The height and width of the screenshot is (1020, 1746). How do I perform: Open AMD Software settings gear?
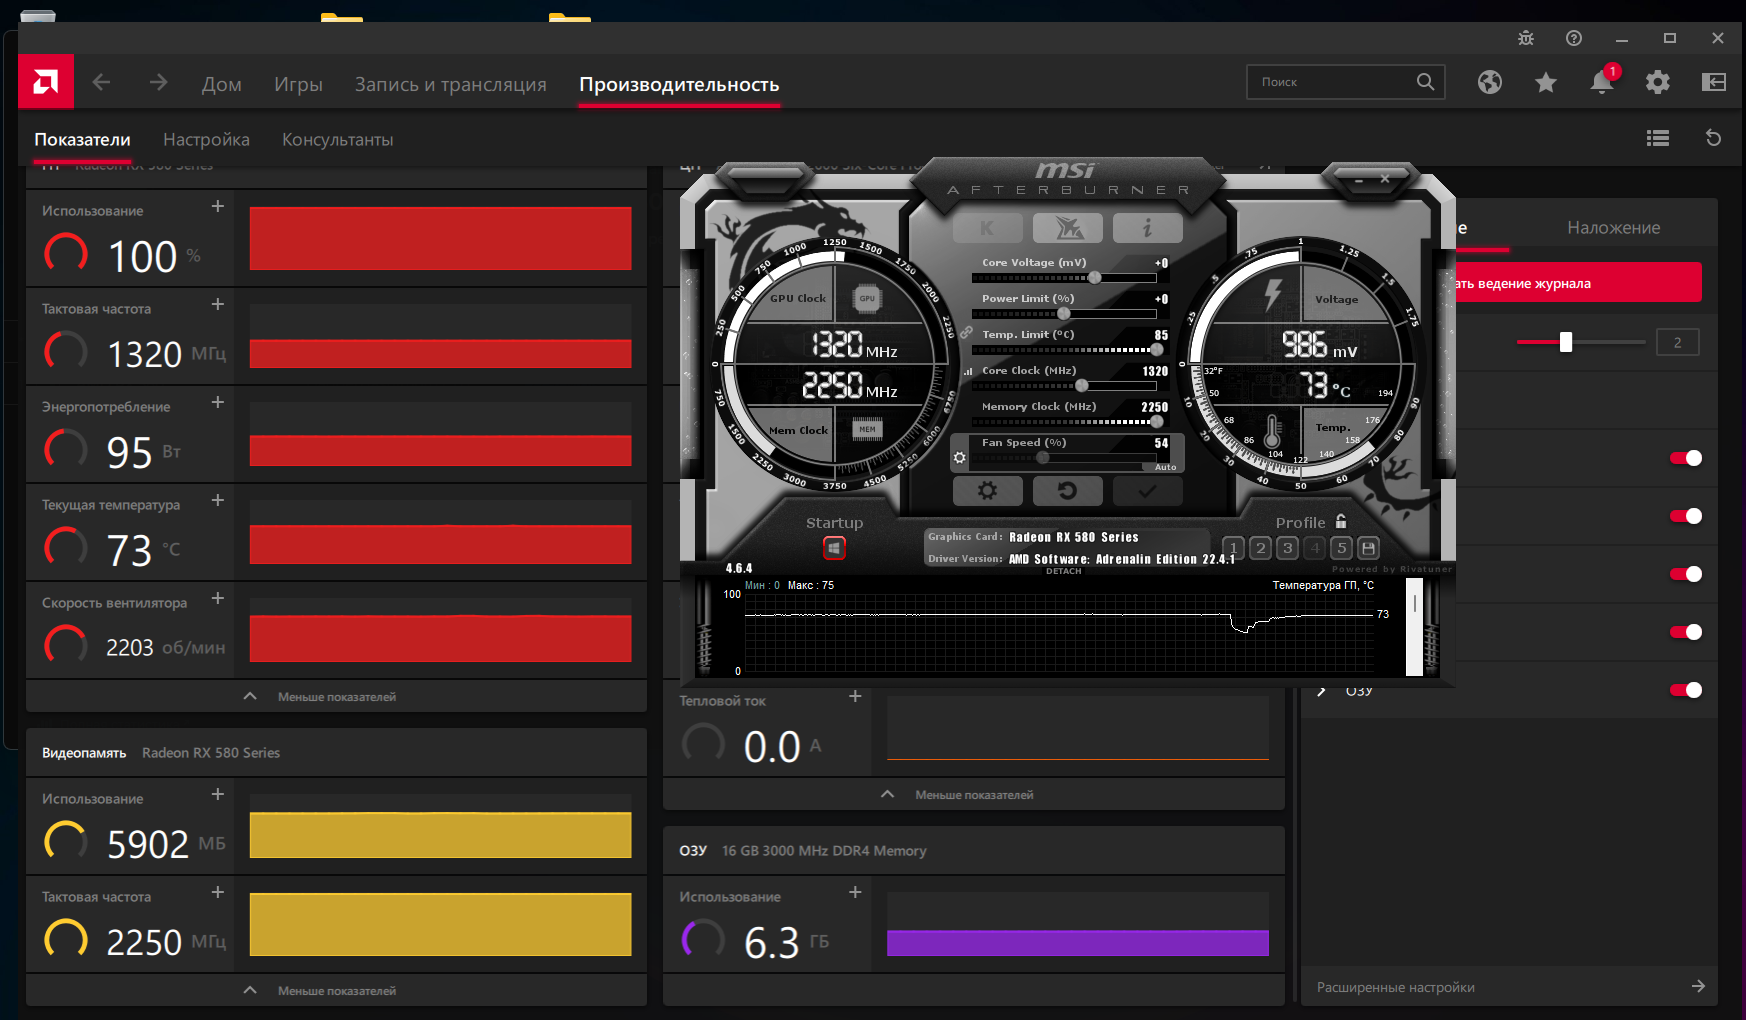click(x=1658, y=82)
